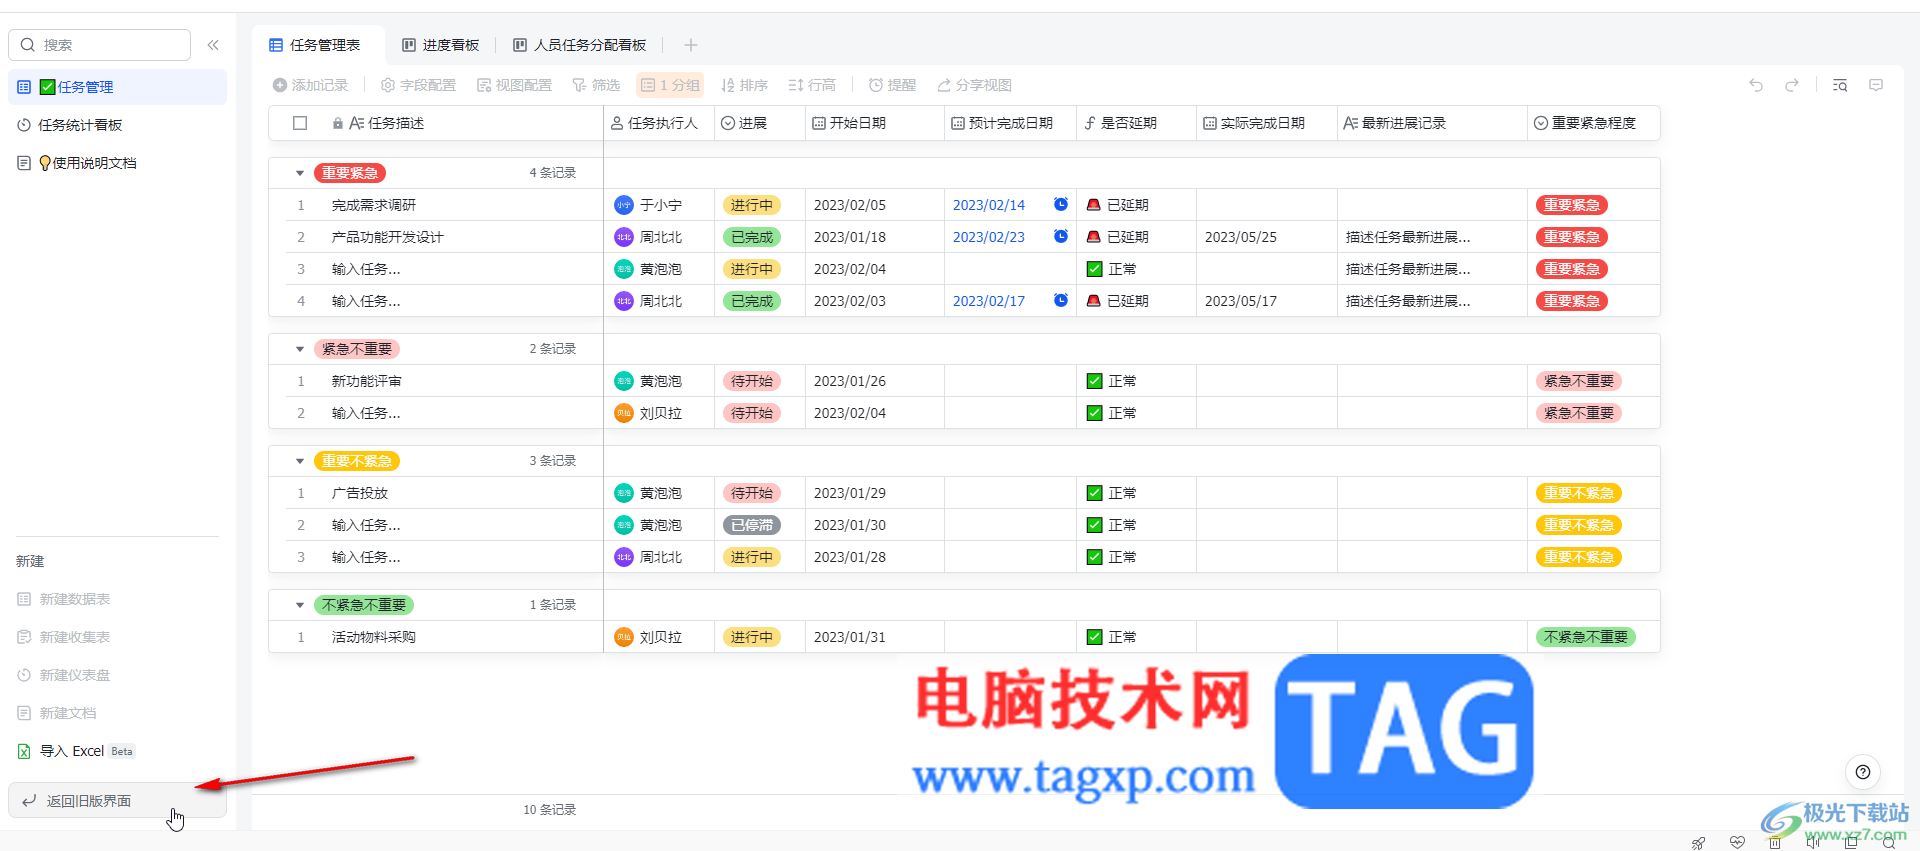Click 于小宁 avatar in executor column
This screenshot has width=1920, height=851.
624,205
